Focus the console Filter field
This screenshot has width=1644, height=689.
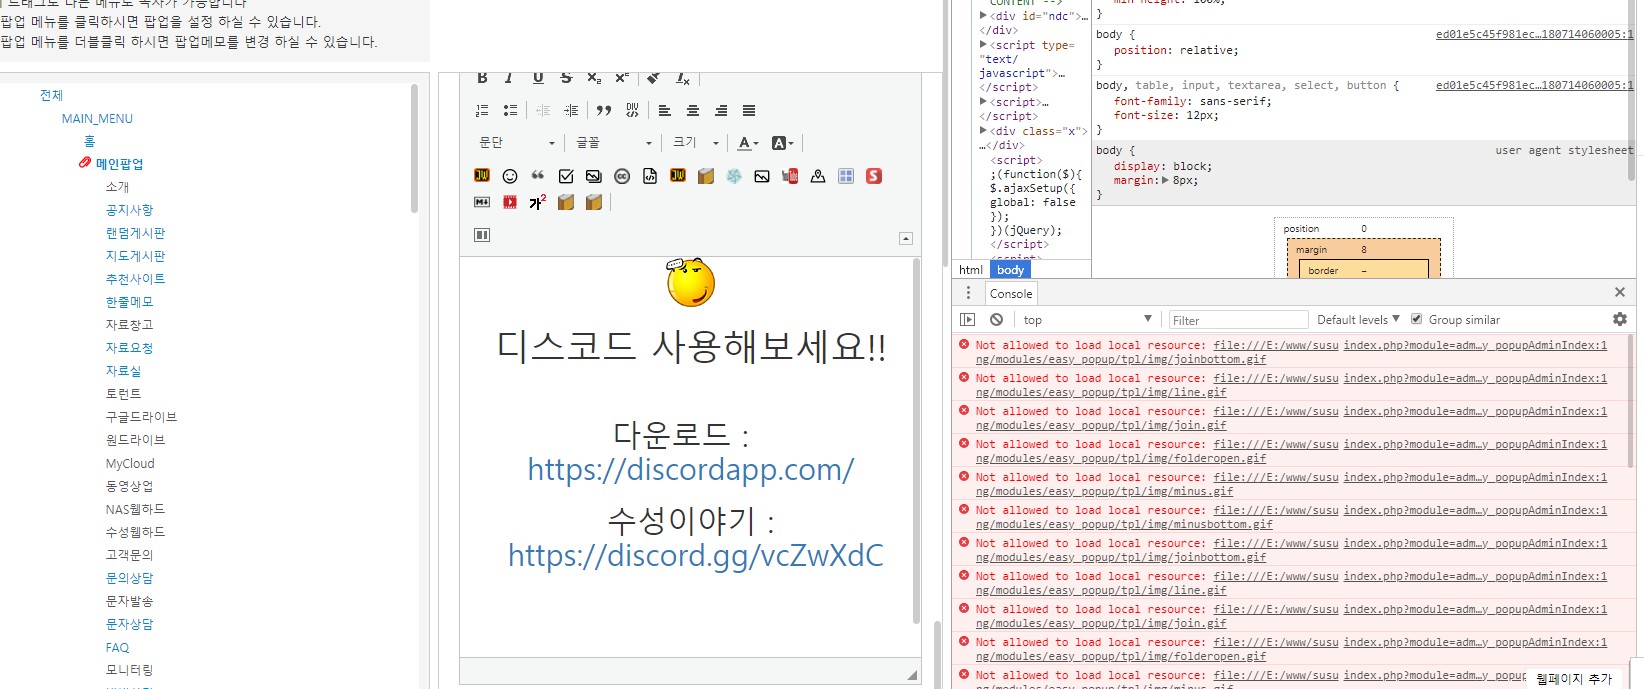pyautogui.click(x=1238, y=320)
